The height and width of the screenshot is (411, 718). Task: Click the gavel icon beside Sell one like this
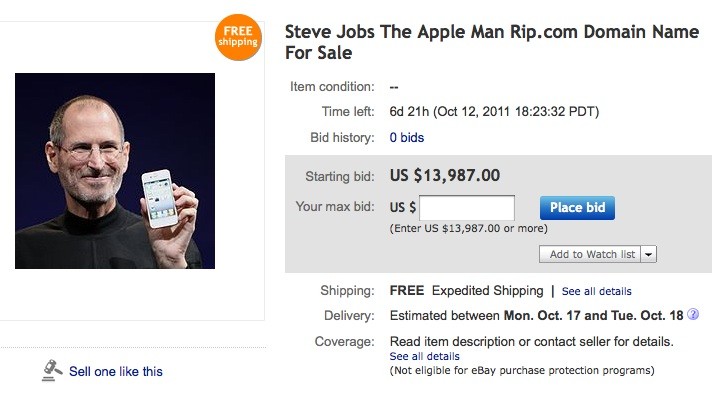click(53, 370)
